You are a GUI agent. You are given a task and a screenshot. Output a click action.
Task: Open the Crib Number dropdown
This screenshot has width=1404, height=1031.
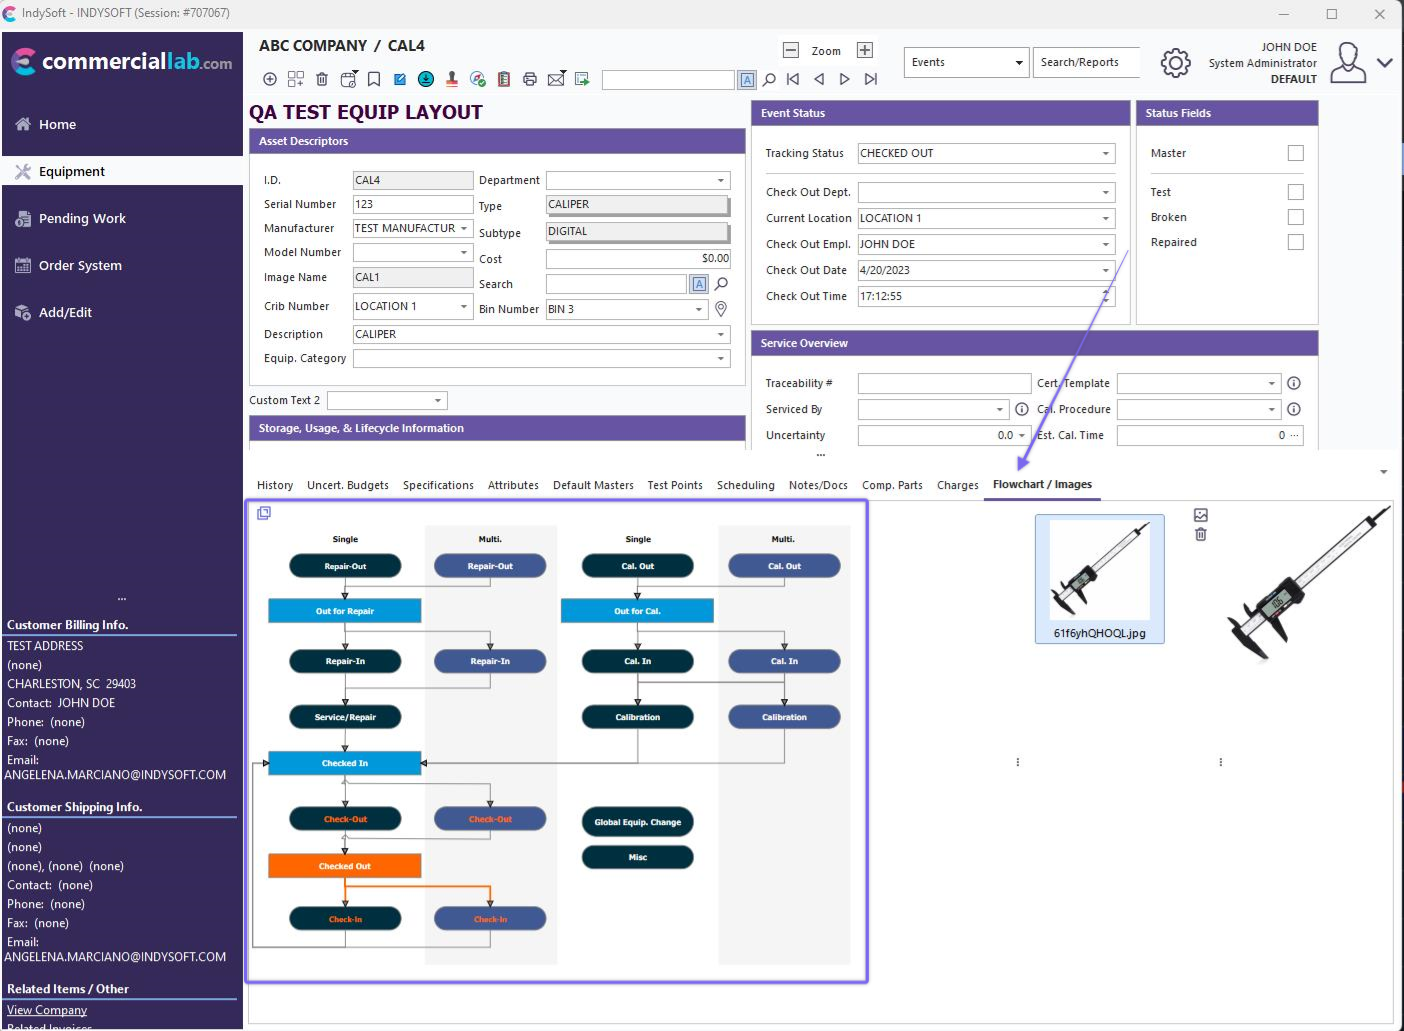point(464,307)
